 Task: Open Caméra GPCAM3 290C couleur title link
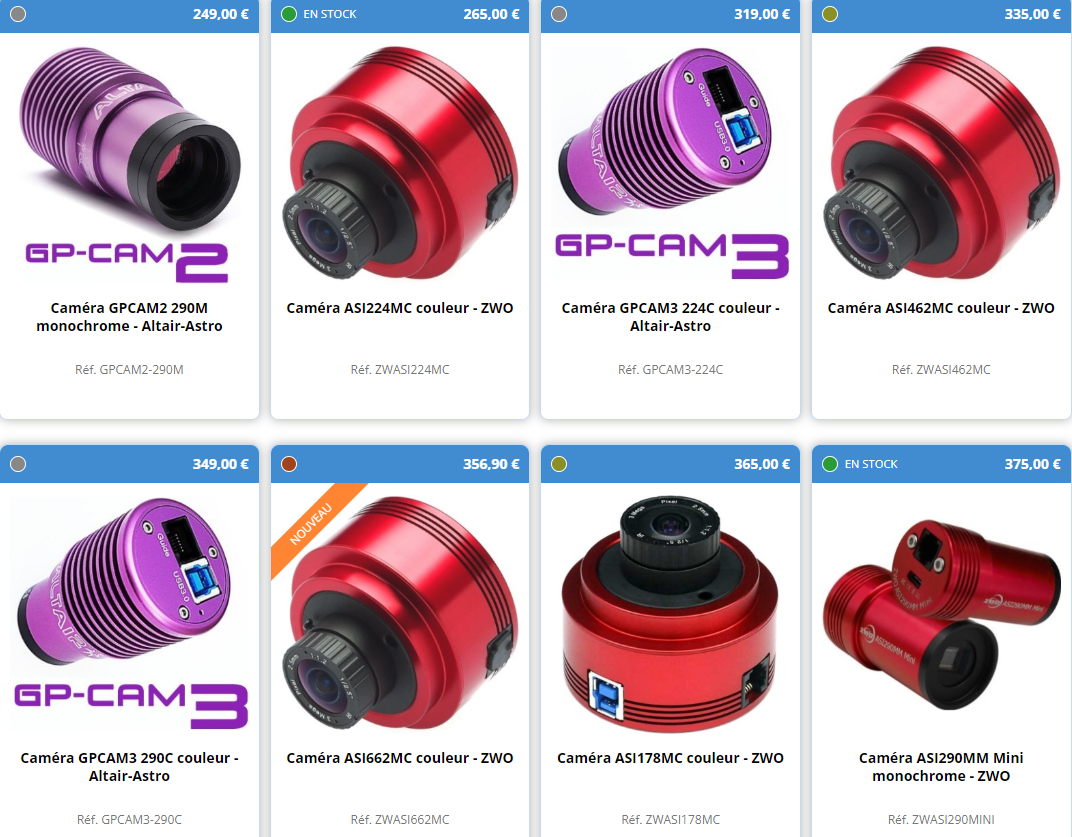point(129,767)
